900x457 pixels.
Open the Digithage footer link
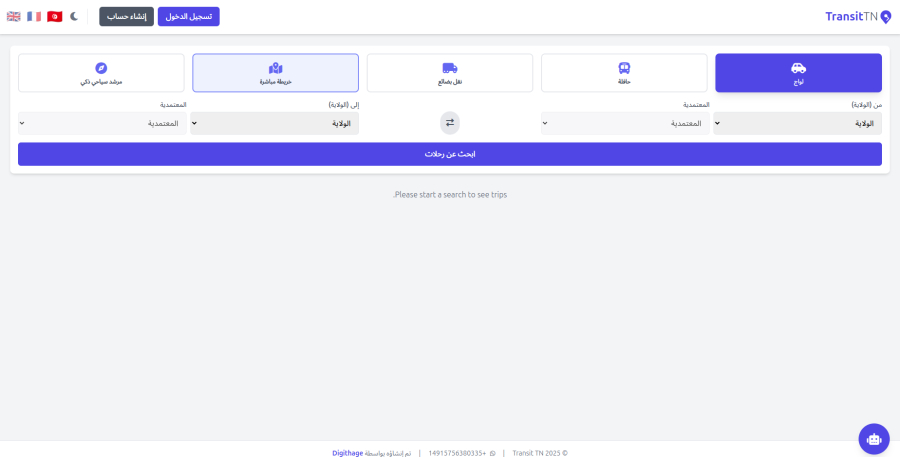(x=347, y=453)
